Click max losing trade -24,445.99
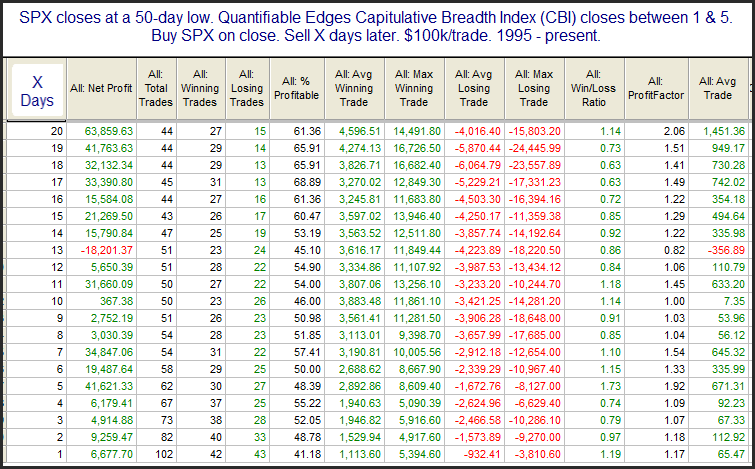This screenshot has width=755, height=469. 536,148
